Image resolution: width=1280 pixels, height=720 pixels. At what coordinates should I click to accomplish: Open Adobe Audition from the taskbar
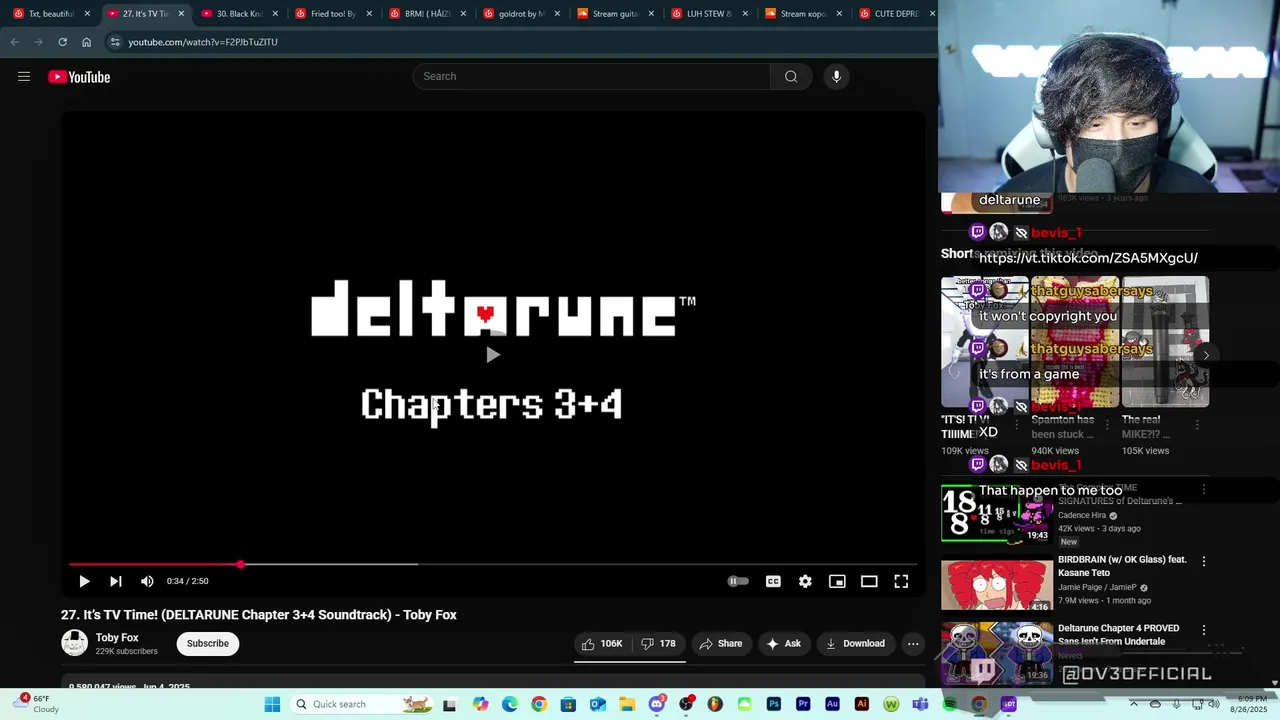point(832,704)
